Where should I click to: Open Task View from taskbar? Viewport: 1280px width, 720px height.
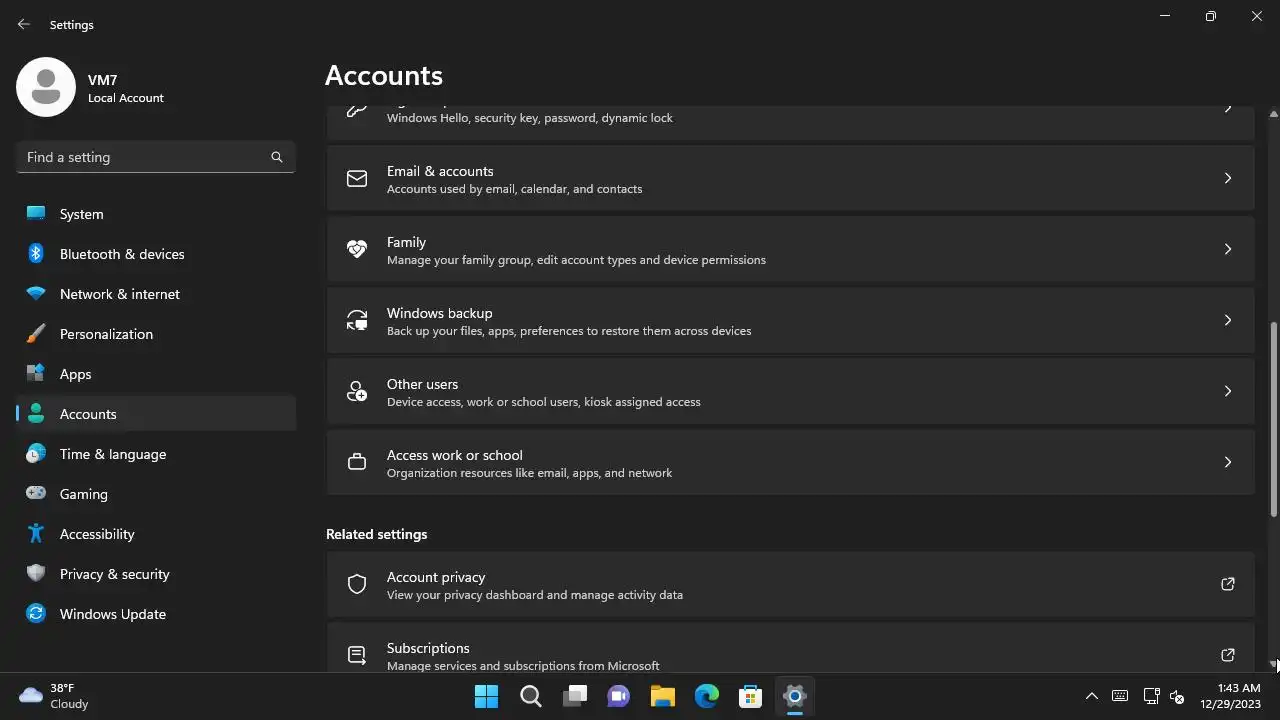tap(575, 696)
